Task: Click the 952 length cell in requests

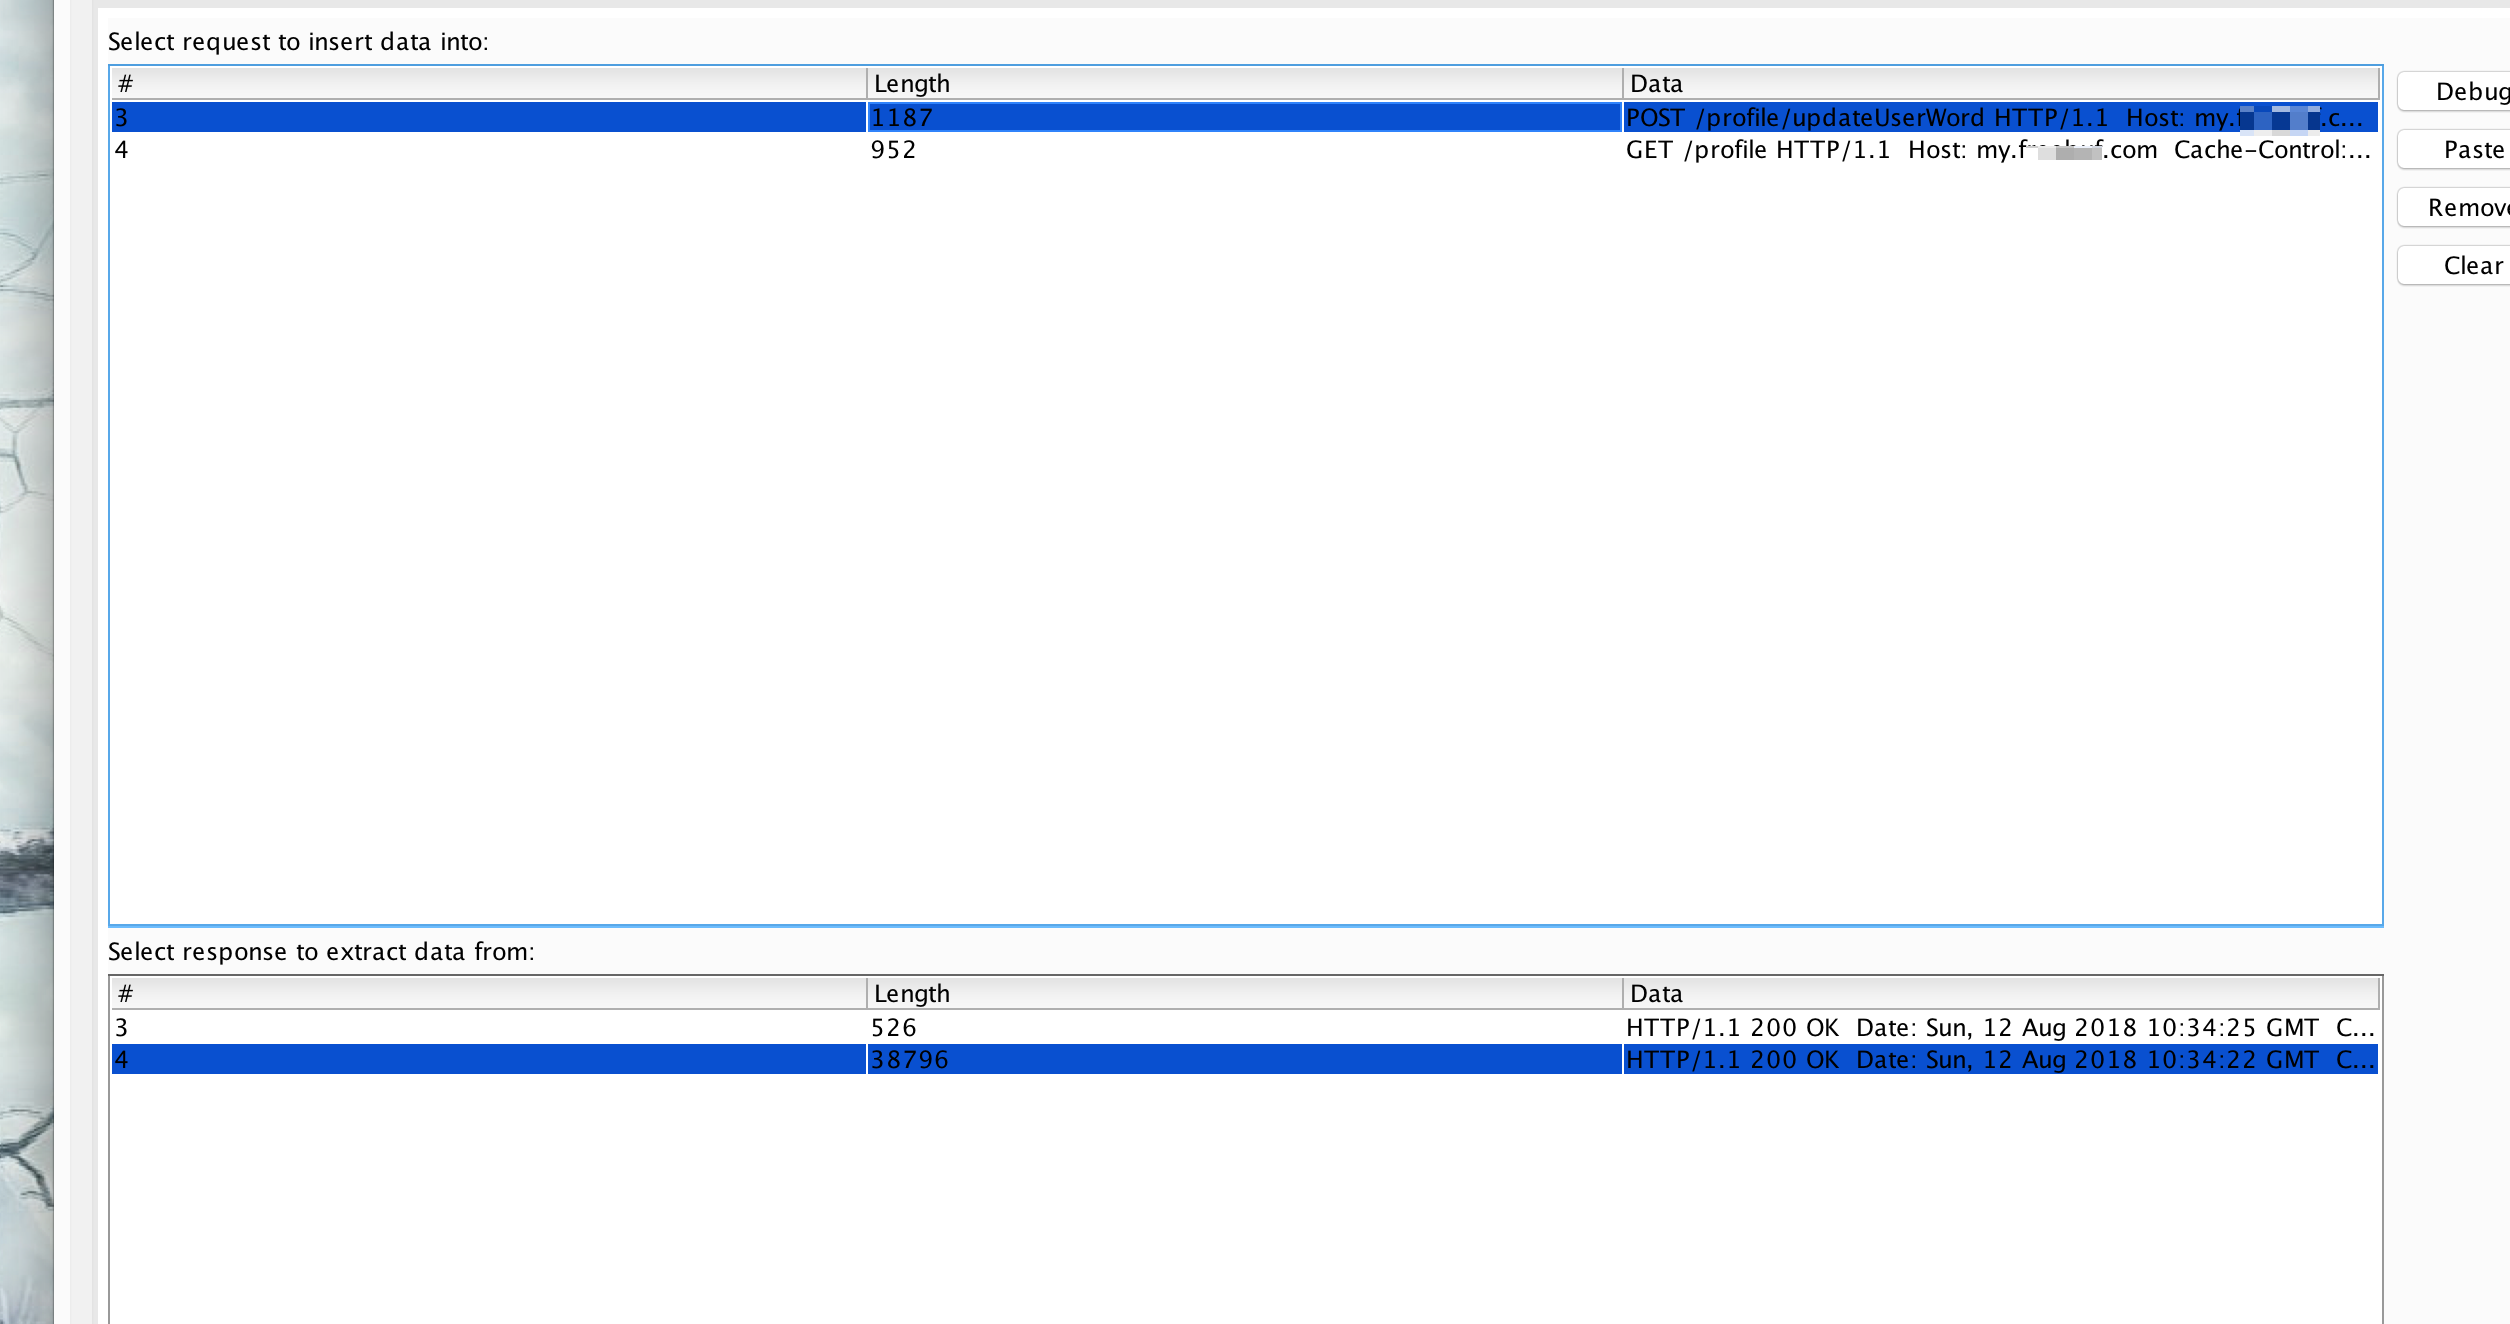Action: [892, 150]
